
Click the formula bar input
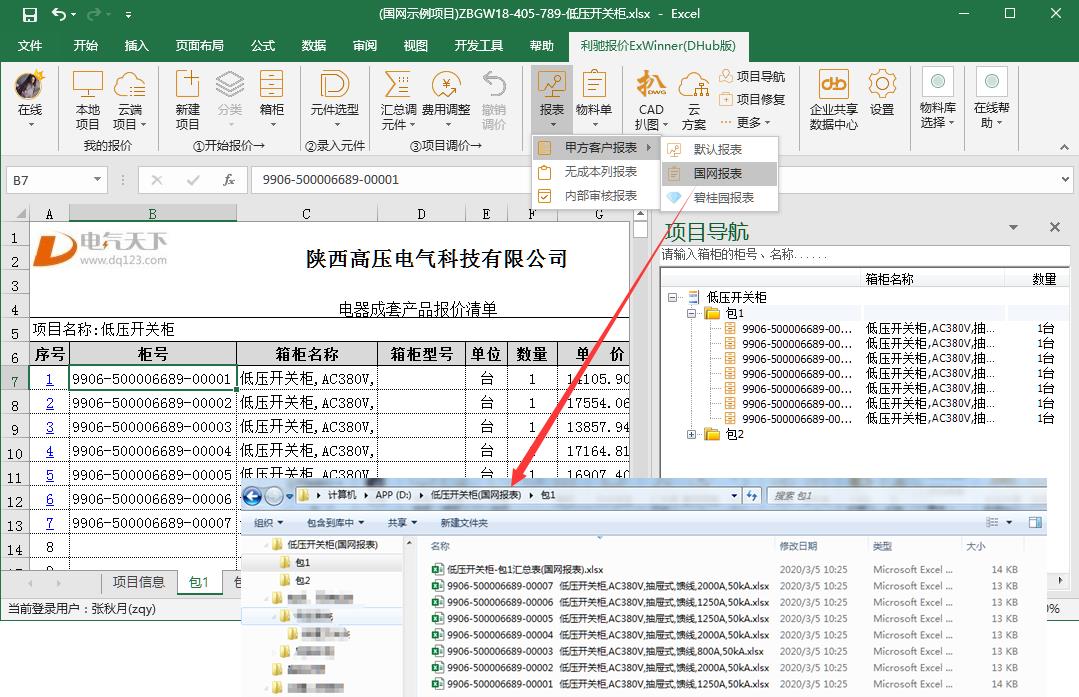click(652, 180)
